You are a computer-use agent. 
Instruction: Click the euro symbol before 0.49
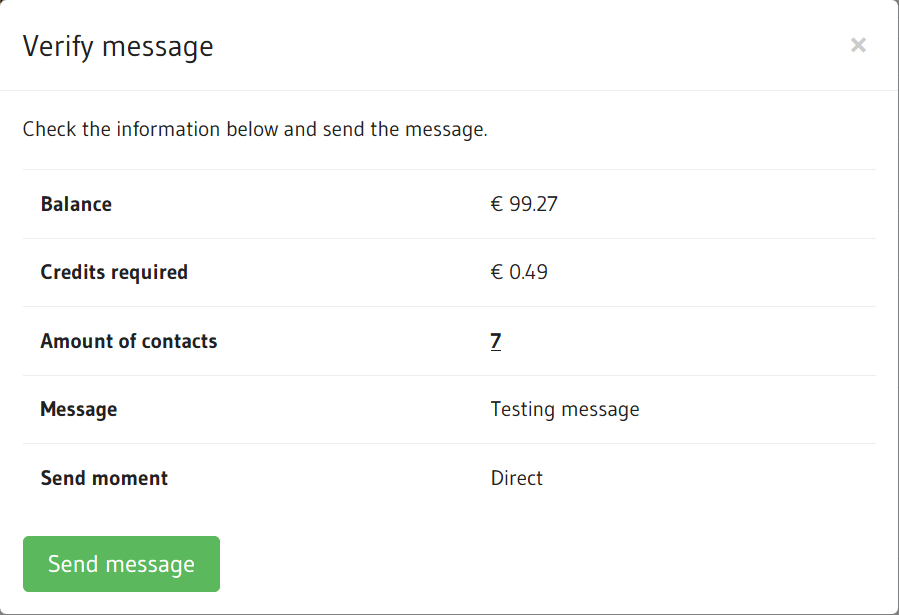point(497,272)
